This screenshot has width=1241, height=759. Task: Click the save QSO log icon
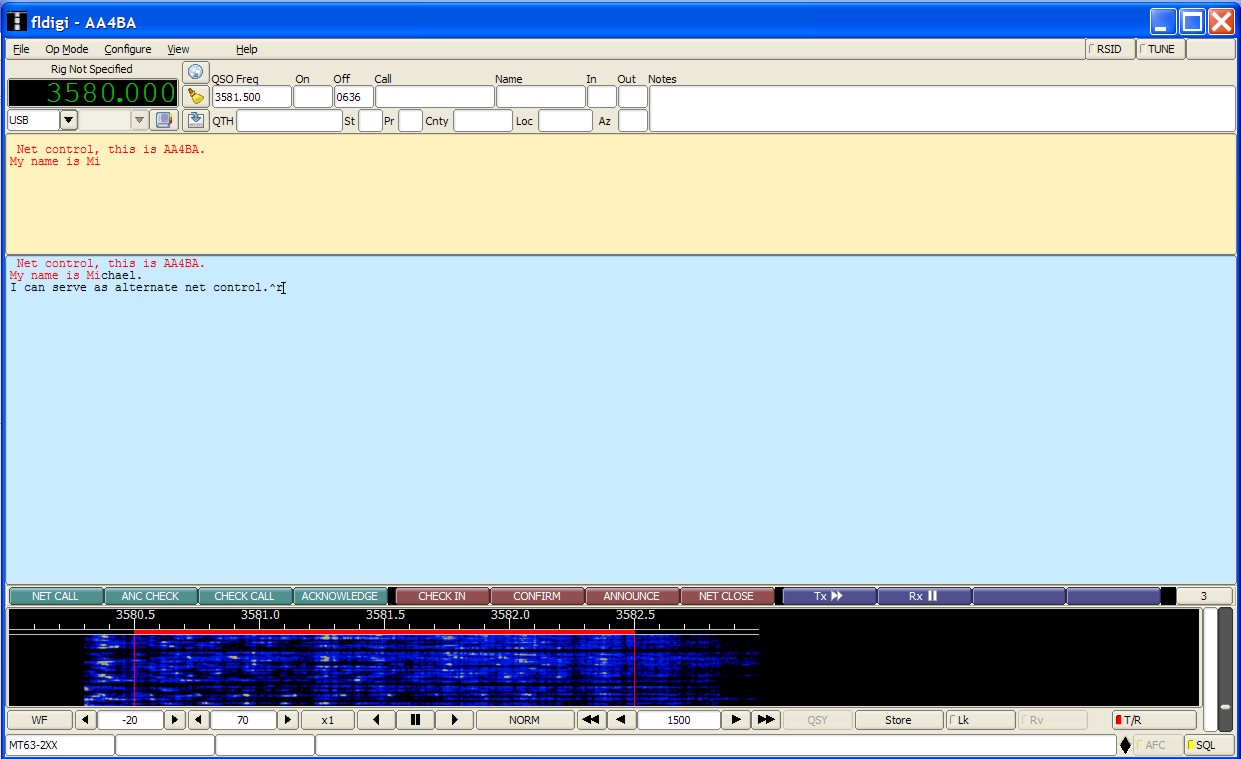[195, 120]
